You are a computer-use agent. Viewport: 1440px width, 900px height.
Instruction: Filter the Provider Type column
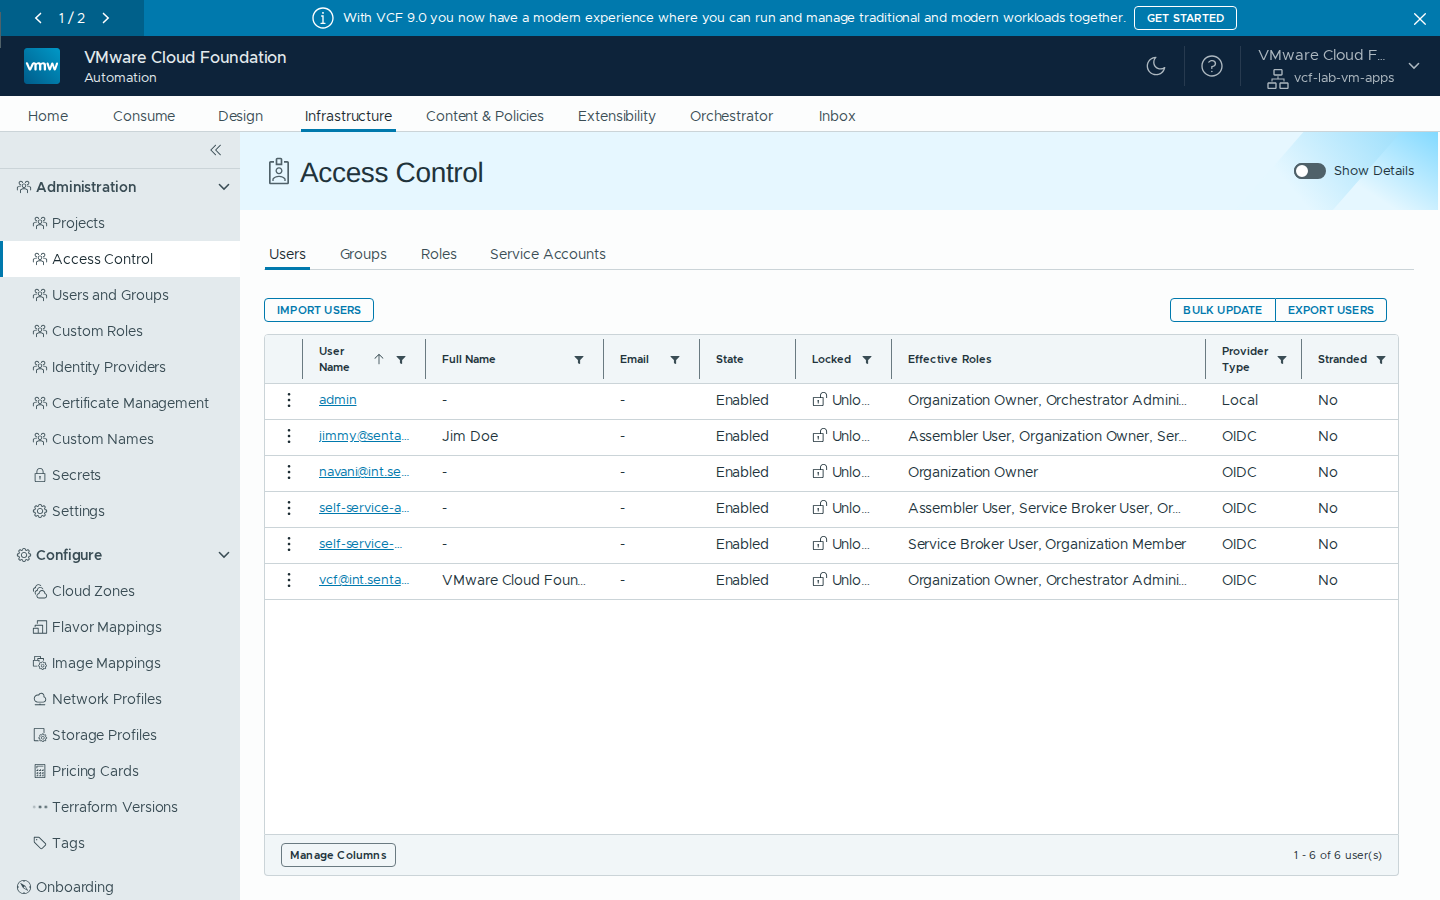(x=1282, y=360)
